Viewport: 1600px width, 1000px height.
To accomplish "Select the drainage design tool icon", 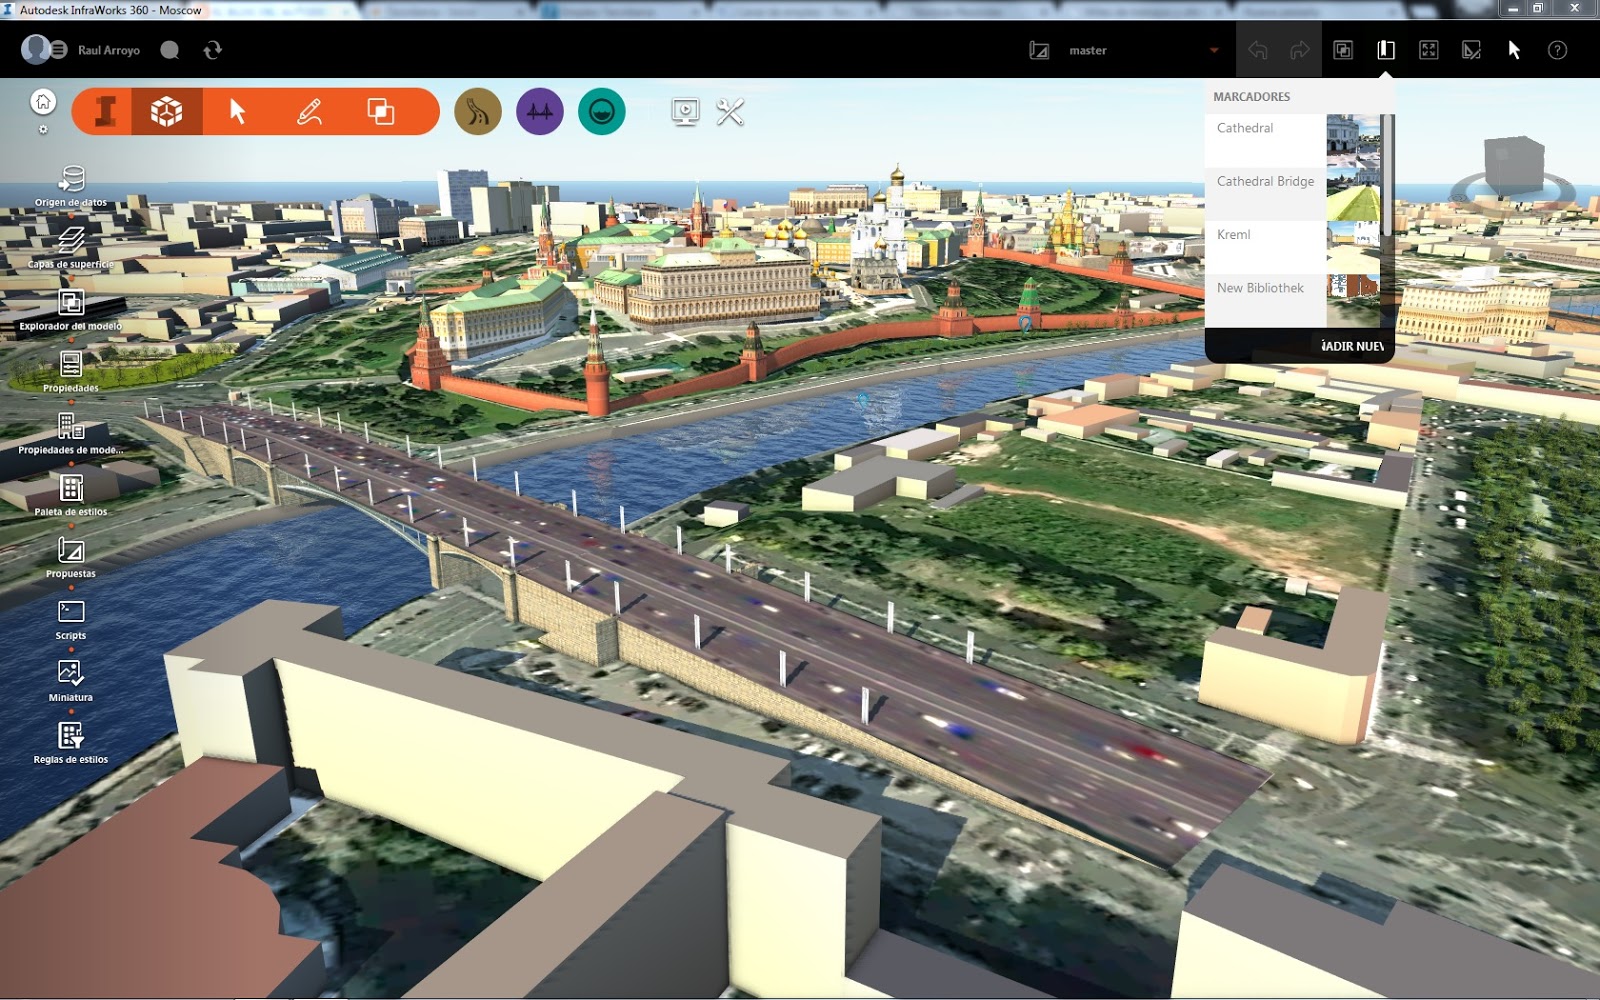I will click(600, 111).
